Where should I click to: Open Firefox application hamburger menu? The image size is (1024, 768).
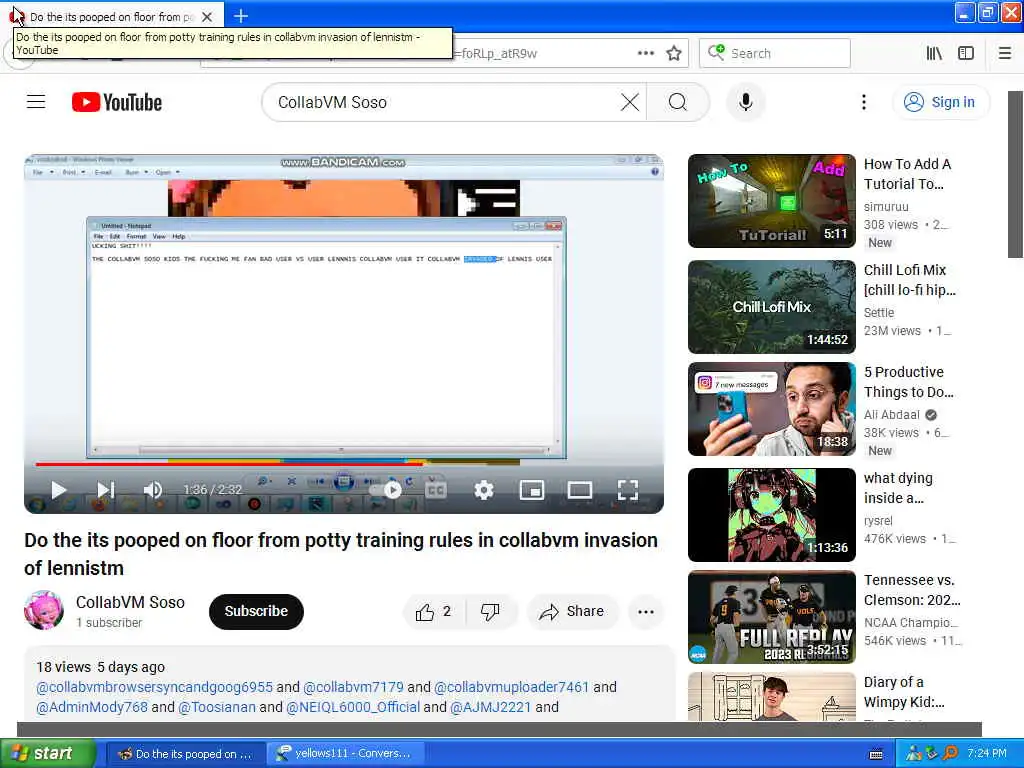(x=1005, y=53)
